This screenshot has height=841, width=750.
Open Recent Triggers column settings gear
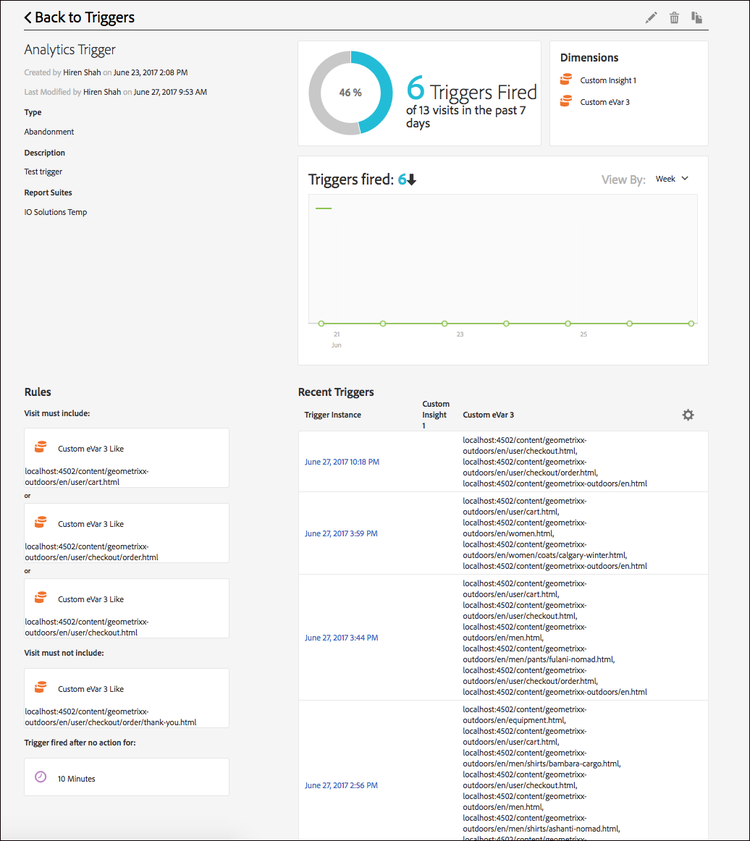(x=688, y=415)
